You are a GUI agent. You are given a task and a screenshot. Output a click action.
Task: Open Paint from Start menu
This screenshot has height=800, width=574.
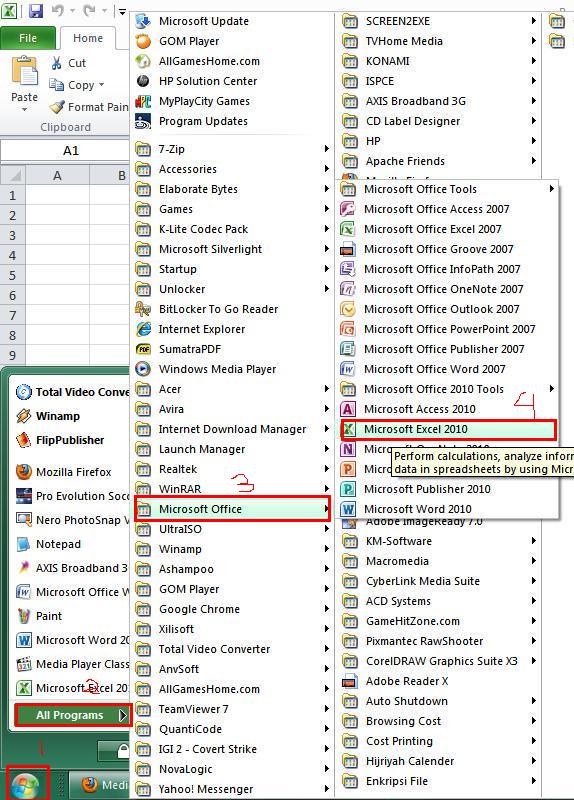pos(39,616)
